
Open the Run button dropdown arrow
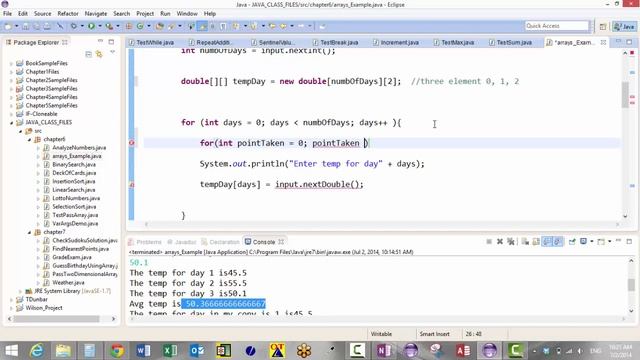(x=99, y=26)
